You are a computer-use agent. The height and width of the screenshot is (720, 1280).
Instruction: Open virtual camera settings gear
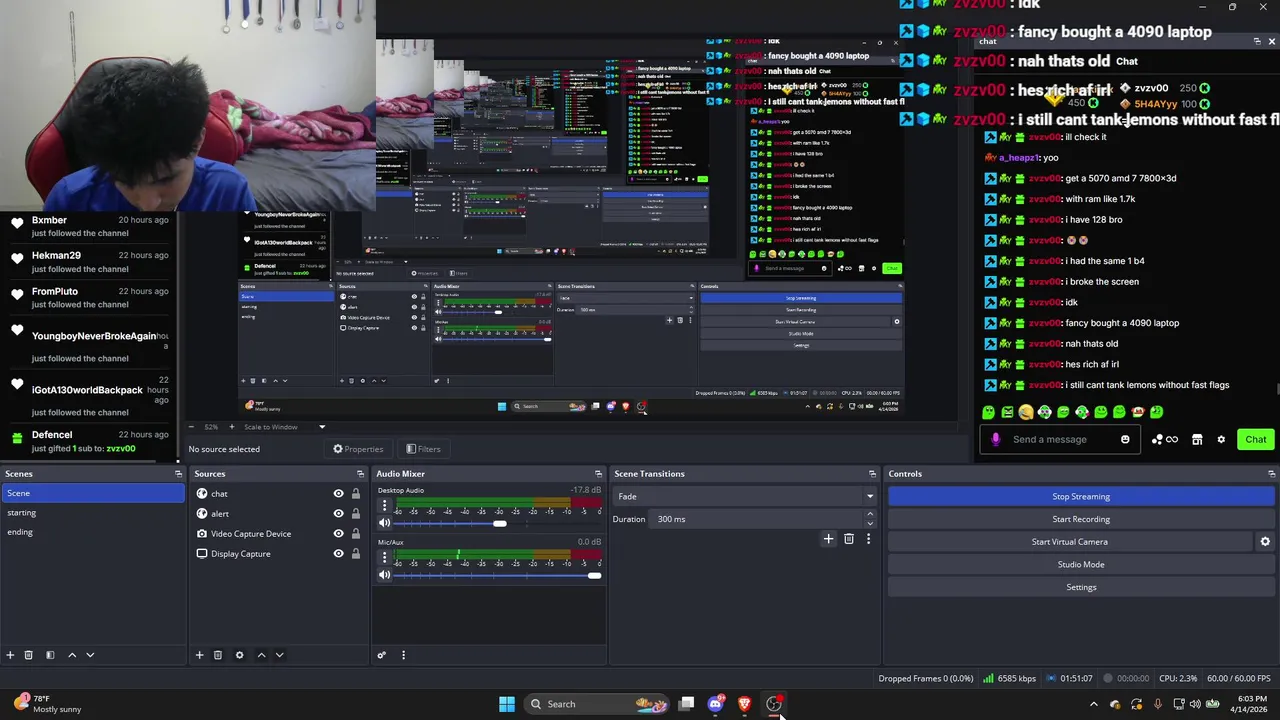(x=1265, y=542)
